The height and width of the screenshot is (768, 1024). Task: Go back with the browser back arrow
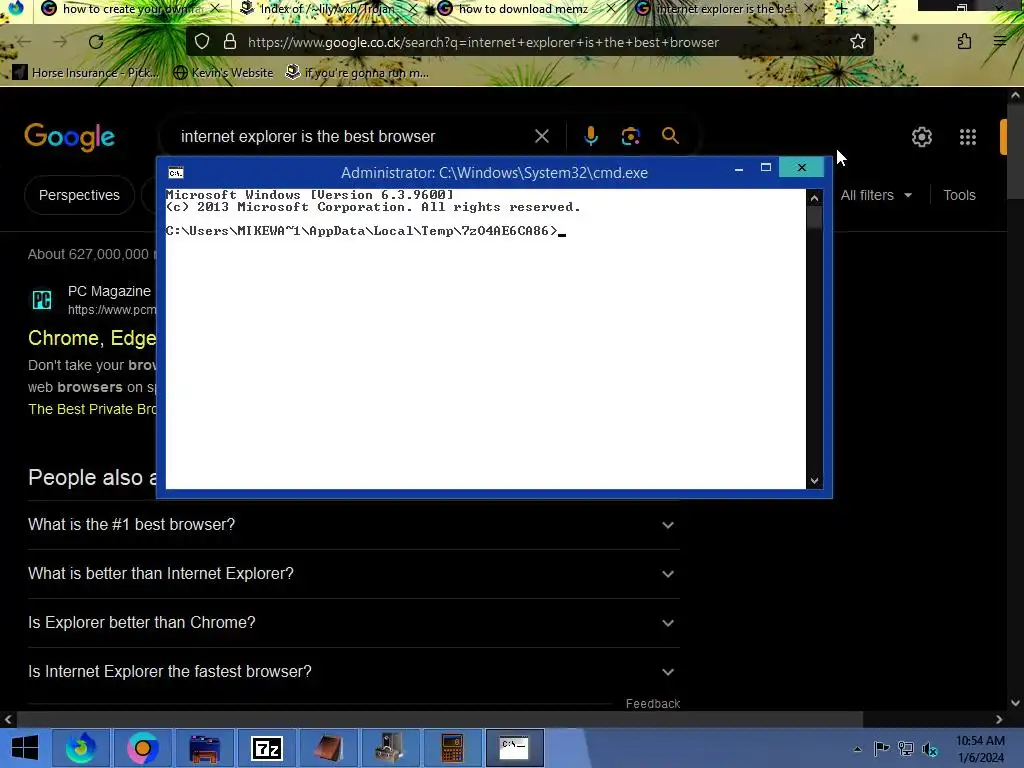24,42
